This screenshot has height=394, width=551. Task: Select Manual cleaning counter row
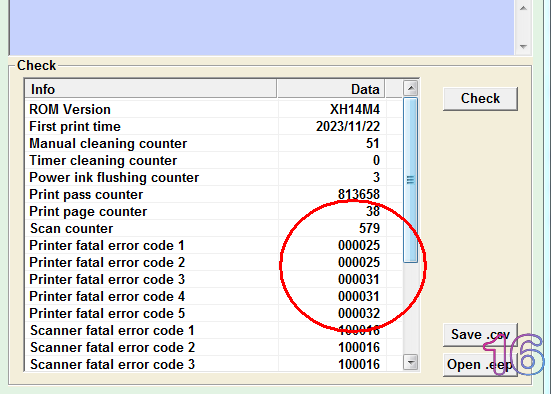click(214, 143)
